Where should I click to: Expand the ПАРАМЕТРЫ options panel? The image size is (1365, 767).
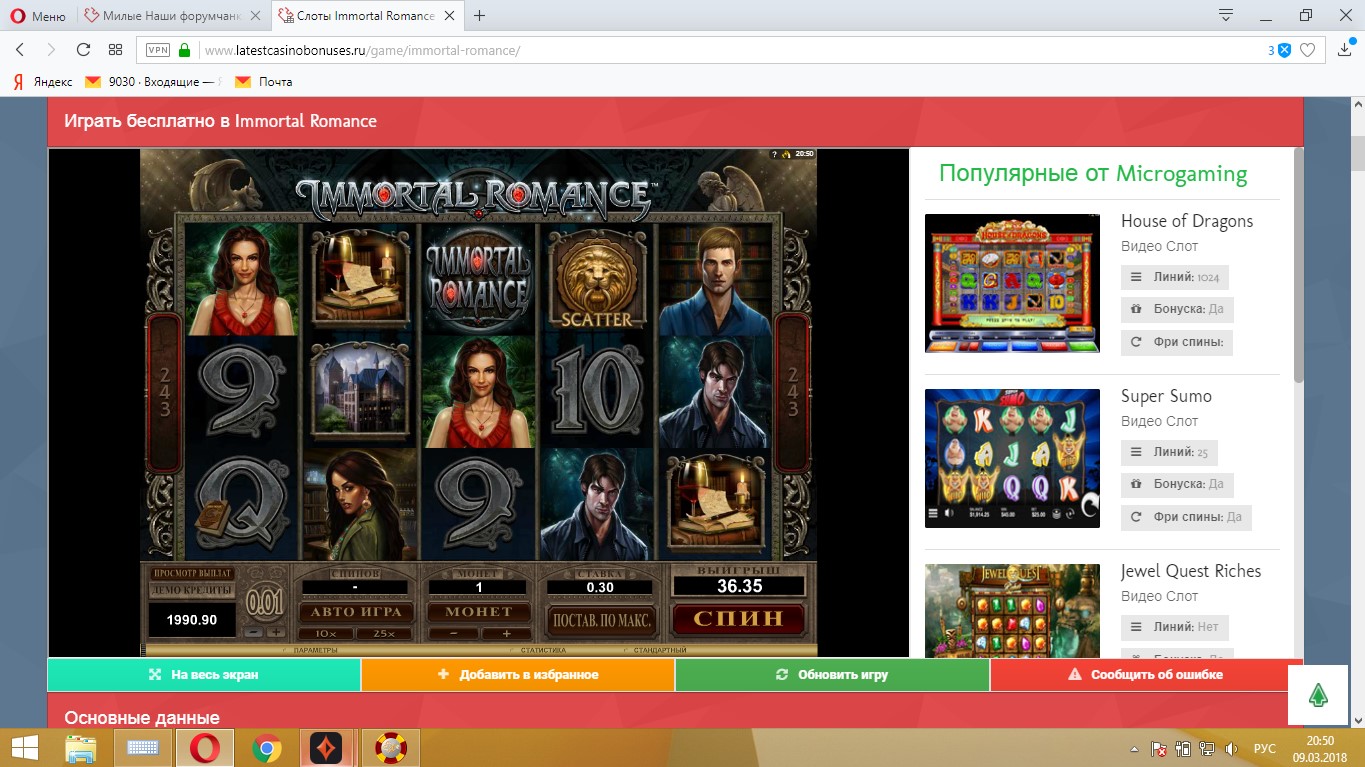(x=310, y=651)
